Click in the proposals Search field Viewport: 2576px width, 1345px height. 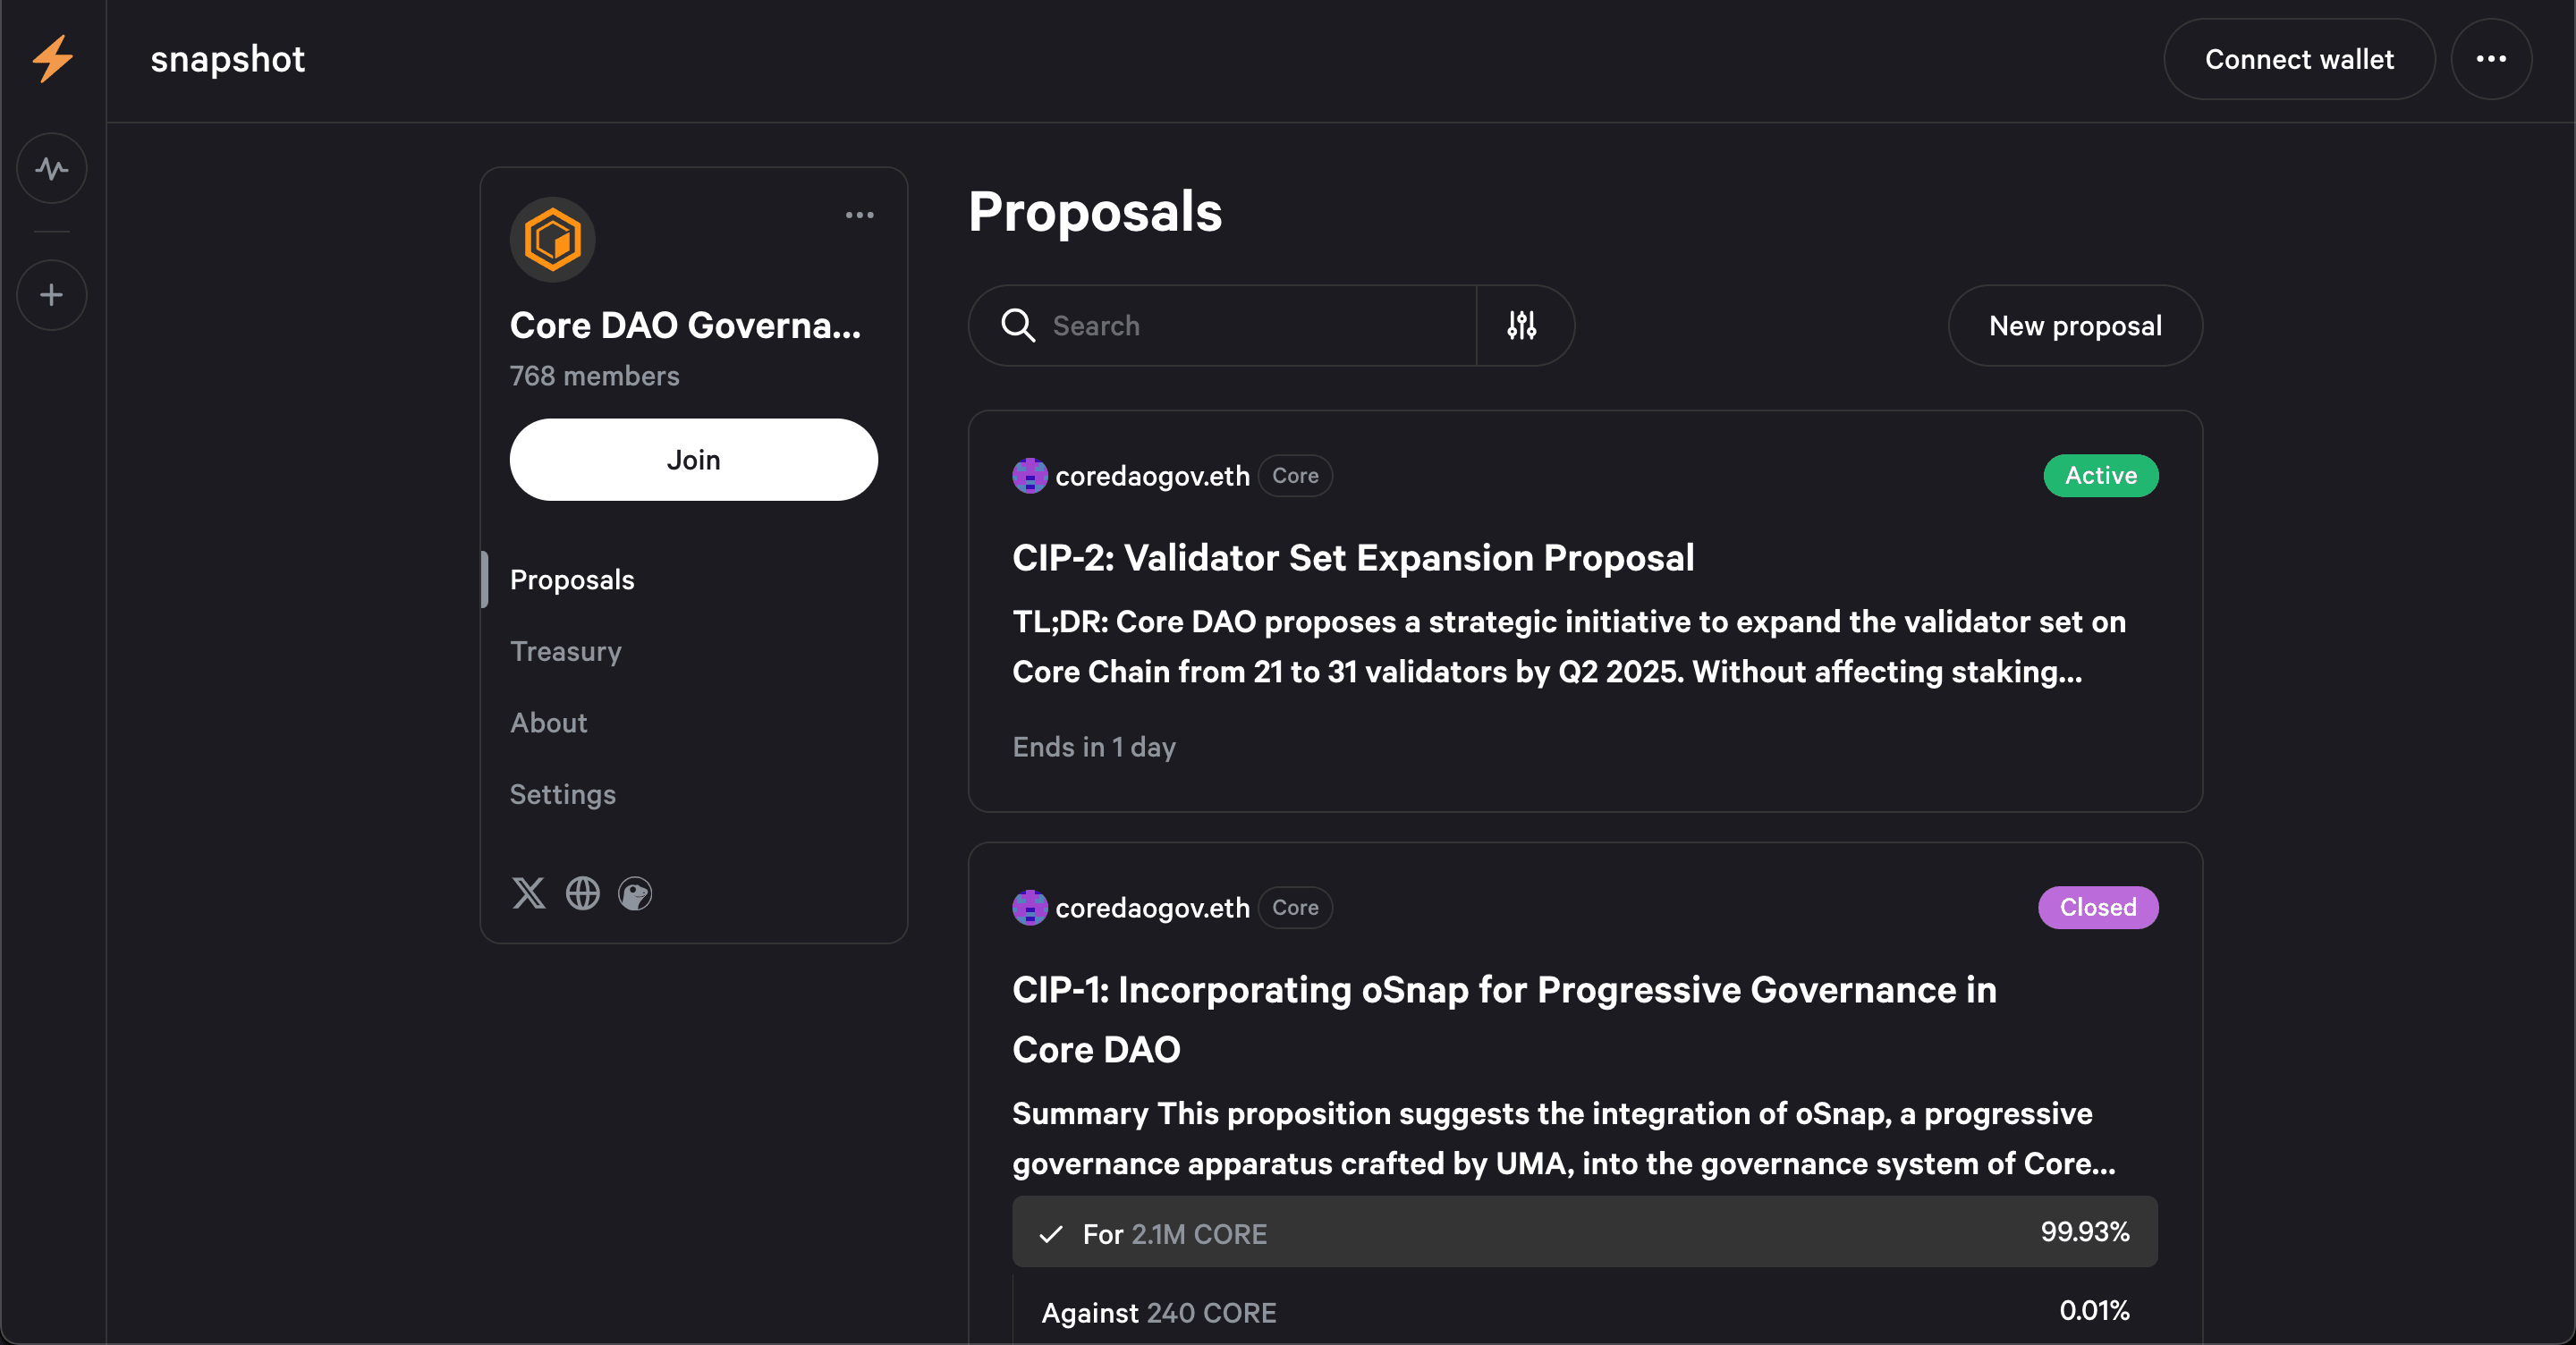coord(1250,326)
